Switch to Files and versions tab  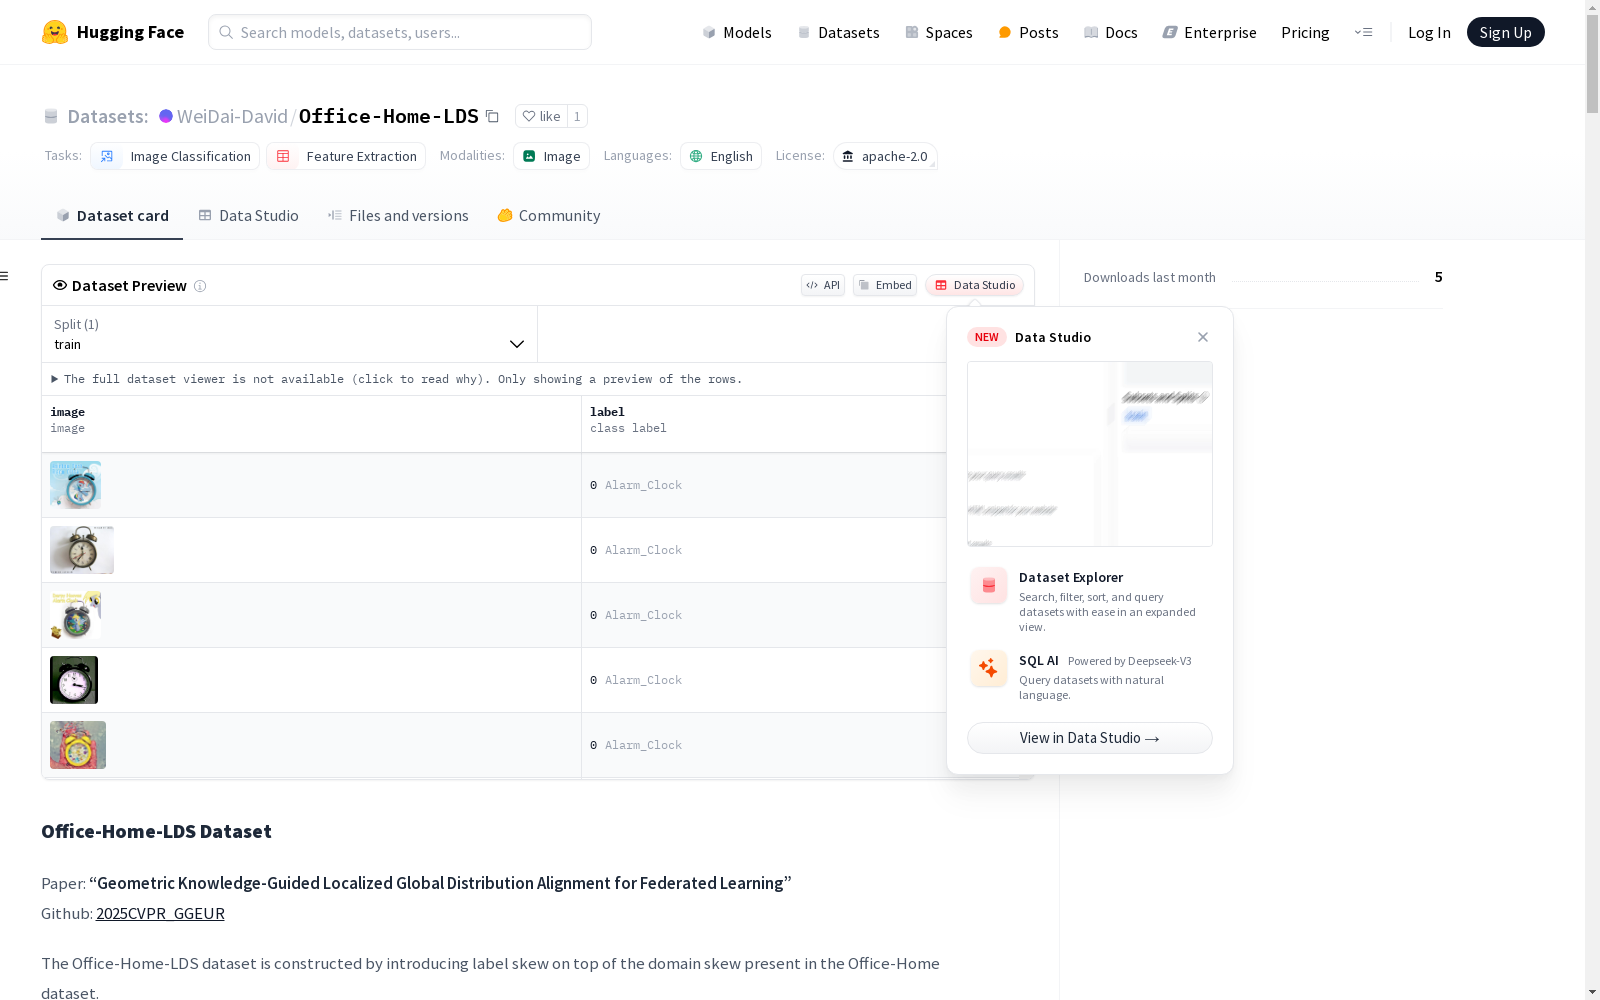coord(398,216)
